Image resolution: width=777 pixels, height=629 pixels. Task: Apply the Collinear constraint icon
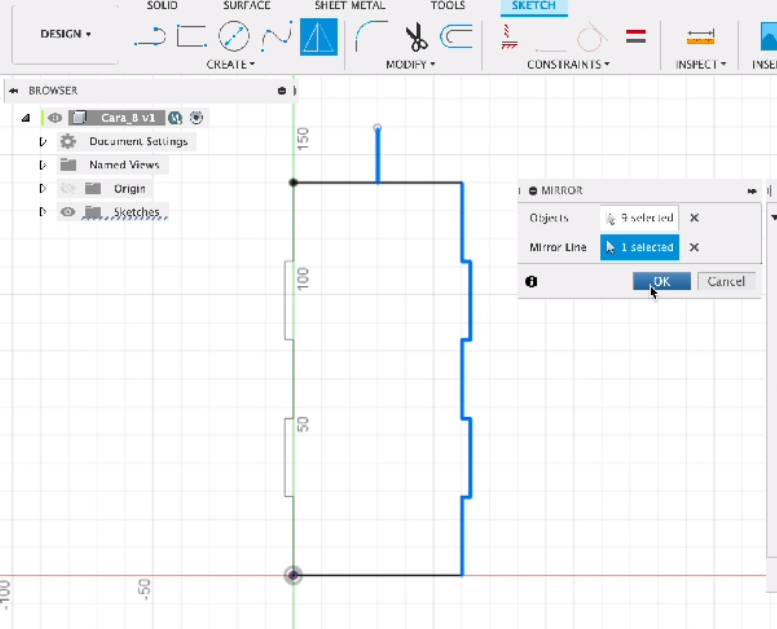point(550,38)
